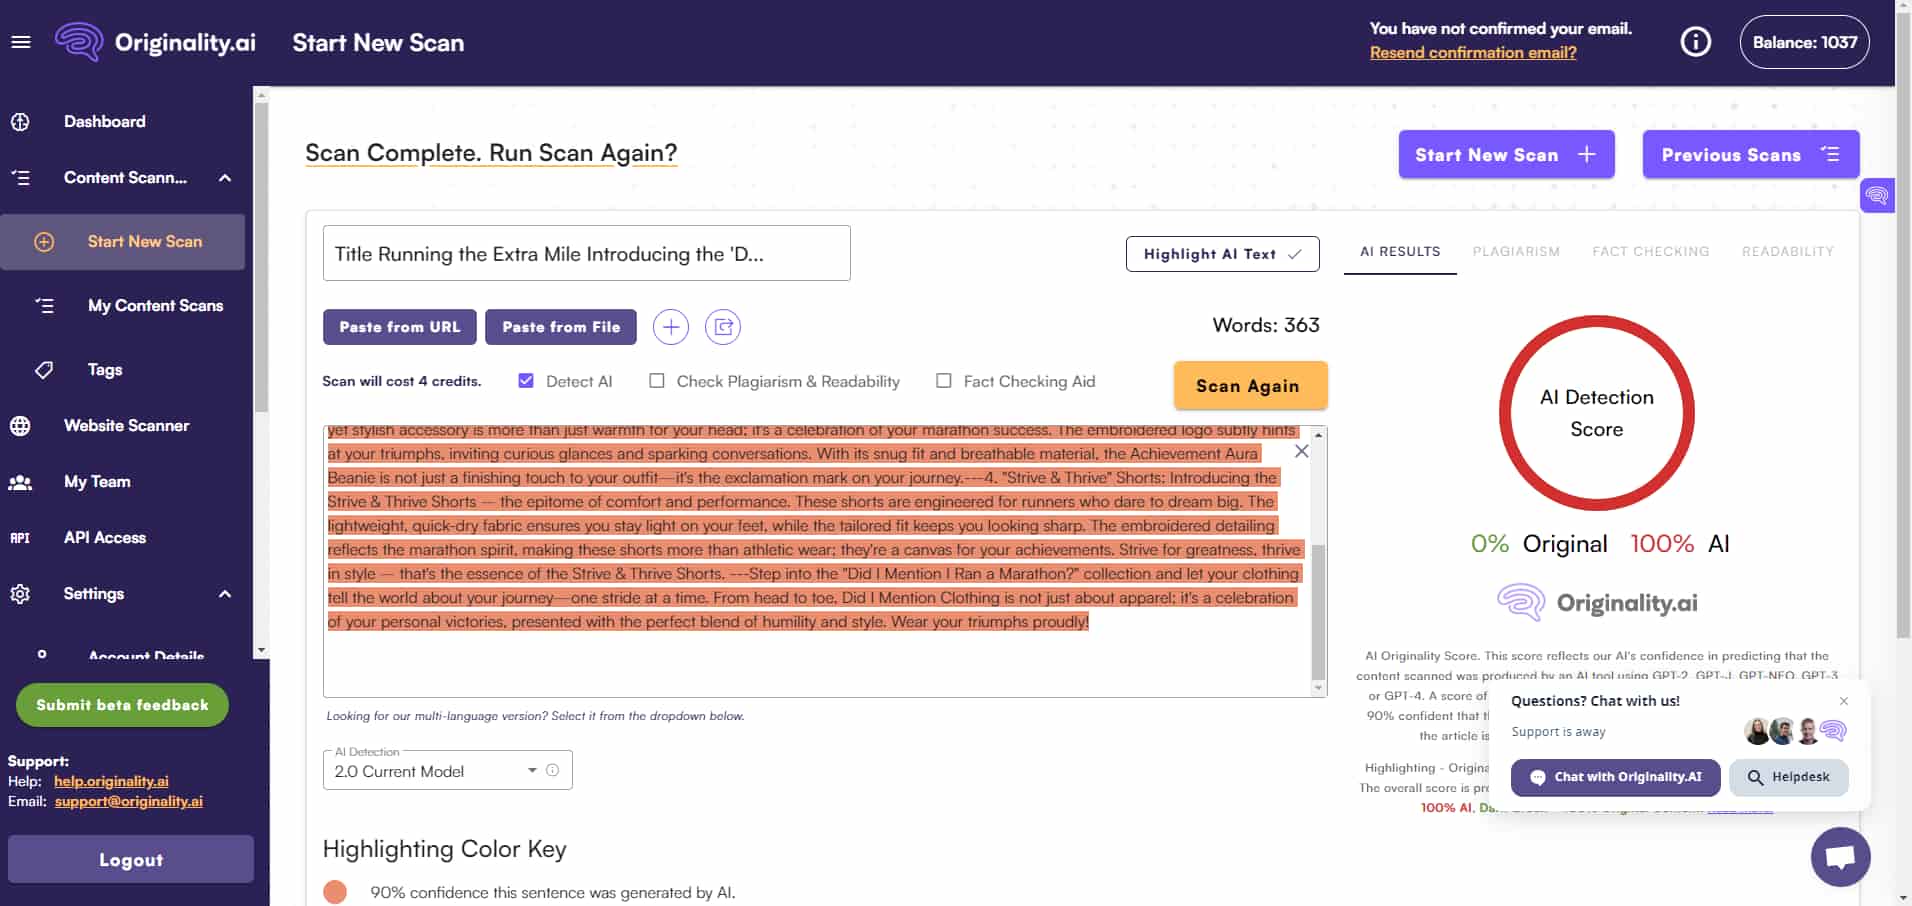This screenshot has height=906, width=1912.
Task: Uncheck the Detect AI checkbox
Action: tap(526, 381)
